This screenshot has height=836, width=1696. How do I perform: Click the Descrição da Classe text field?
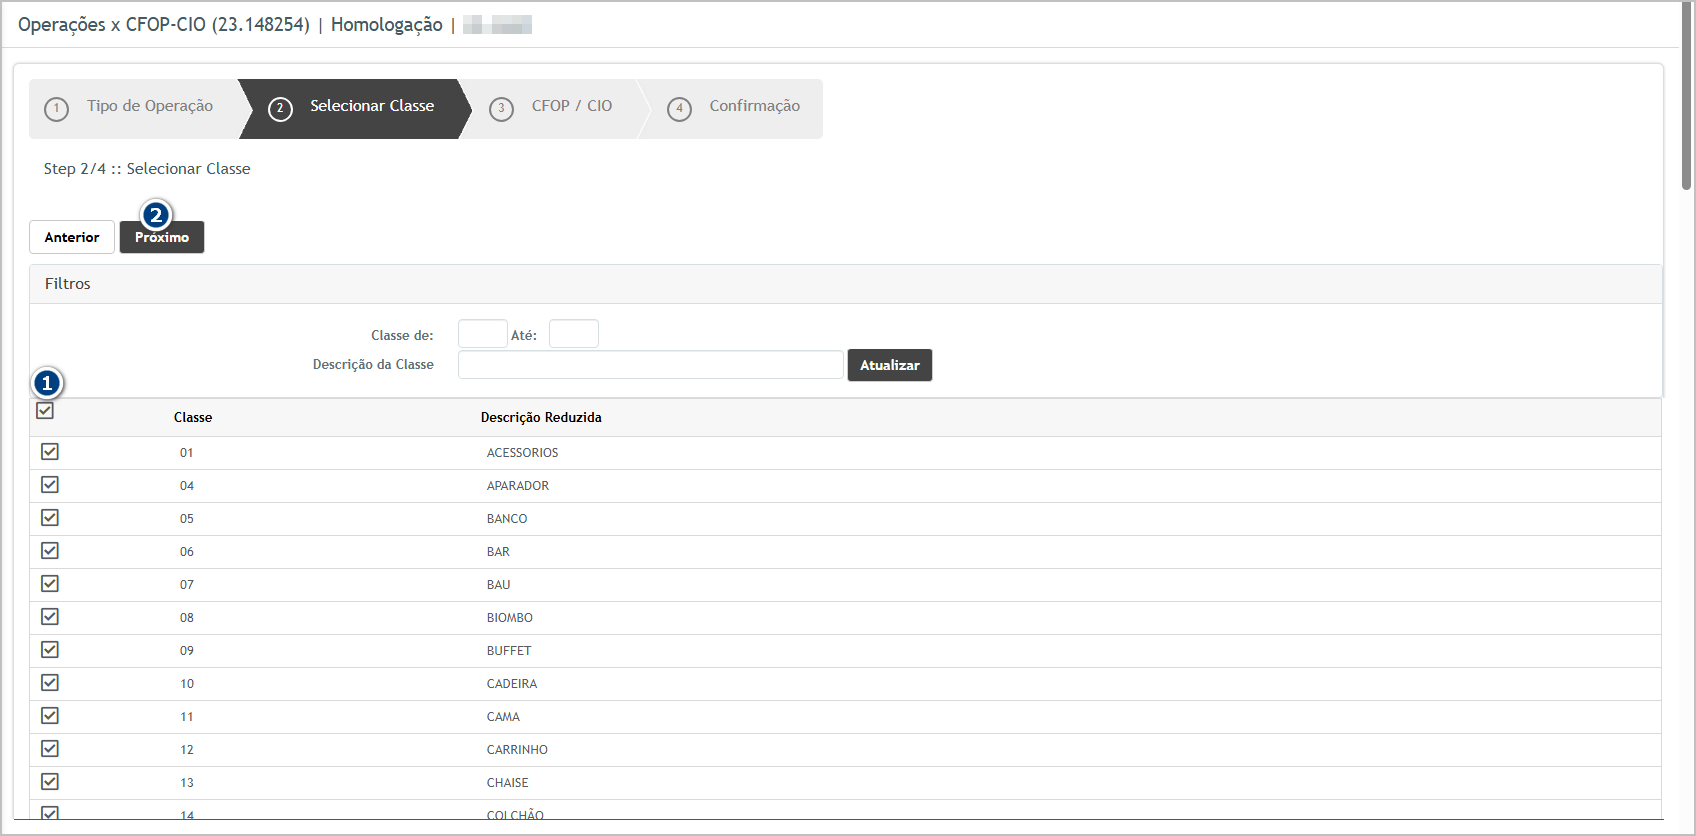(650, 365)
